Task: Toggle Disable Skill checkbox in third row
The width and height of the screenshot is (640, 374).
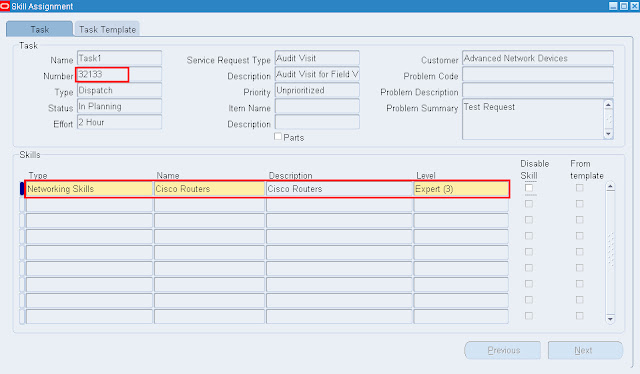Action: pyautogui.click(x=529, y=220)
